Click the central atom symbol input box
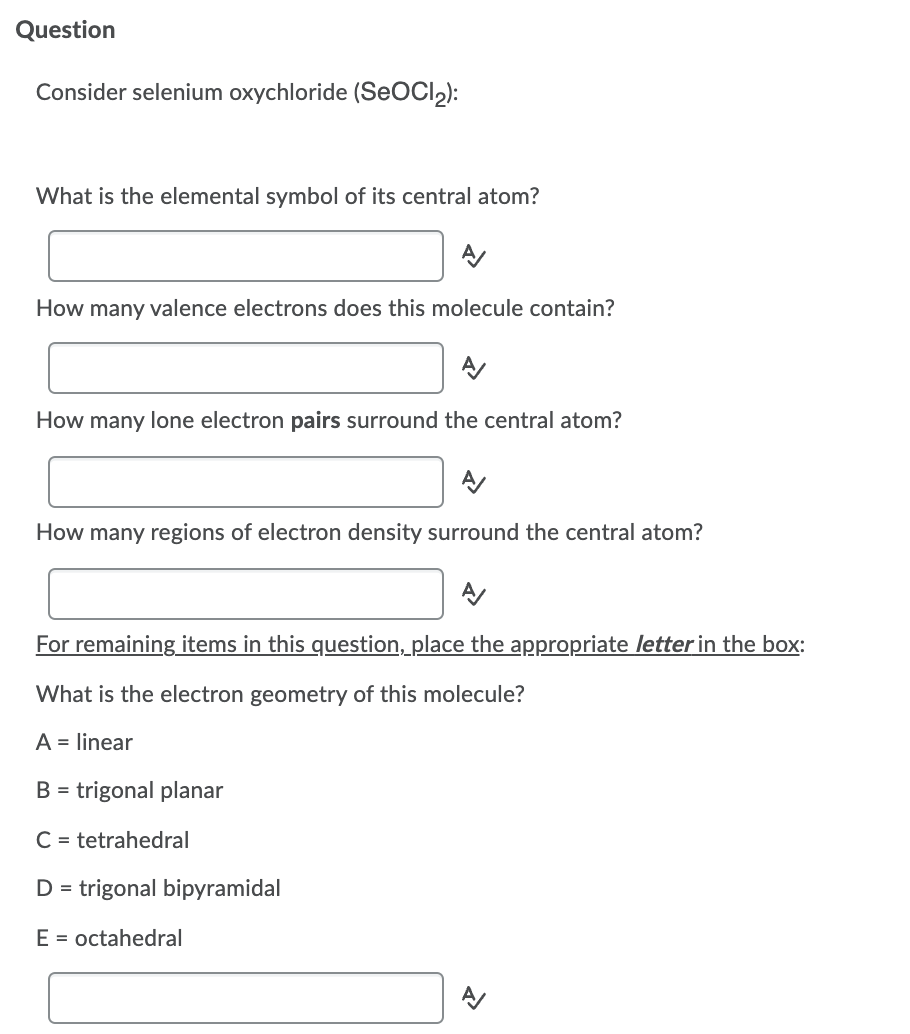The image size is (910, 1034). coord(245,256)
